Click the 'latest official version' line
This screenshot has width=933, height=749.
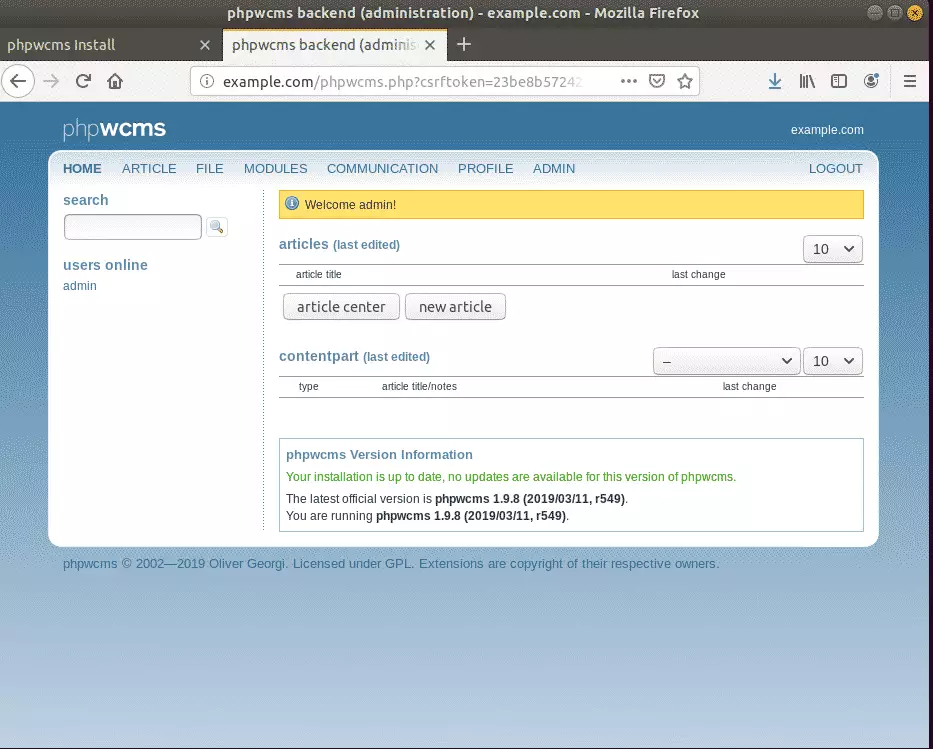457,499
